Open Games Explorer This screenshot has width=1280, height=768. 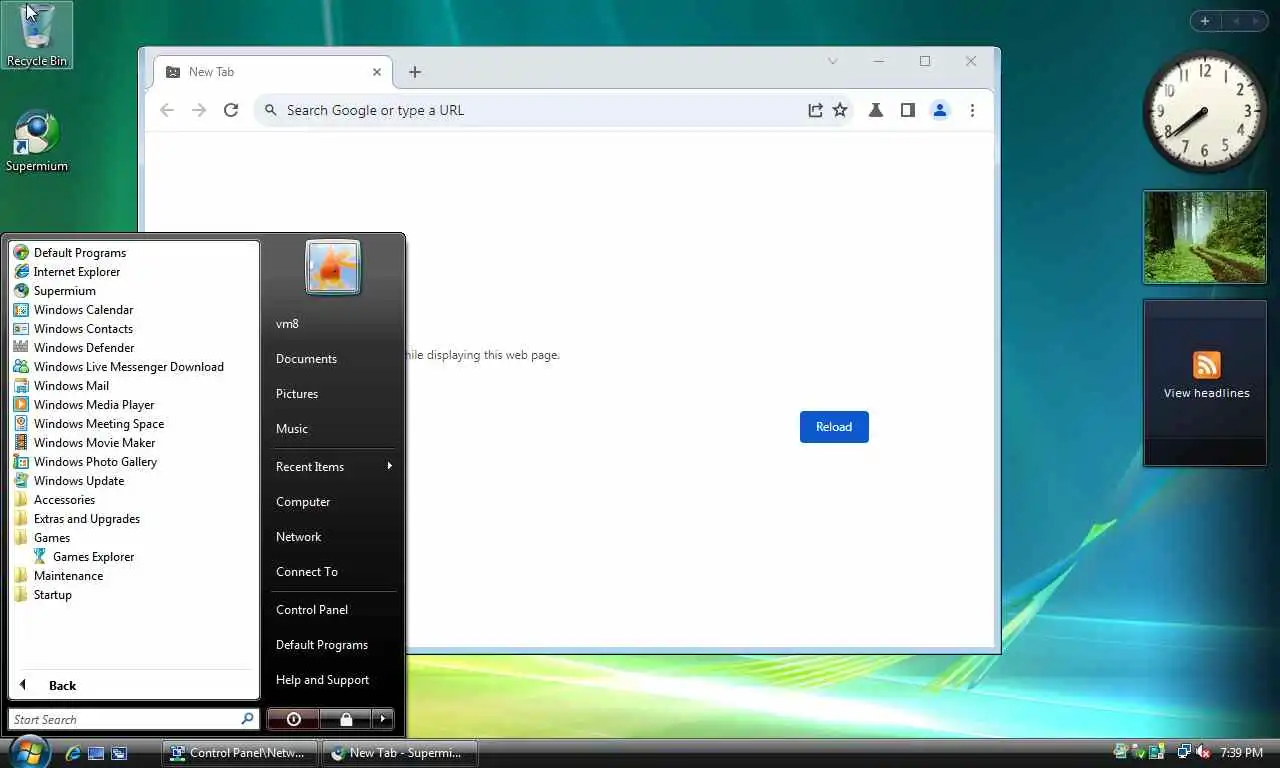click(83, 557)
